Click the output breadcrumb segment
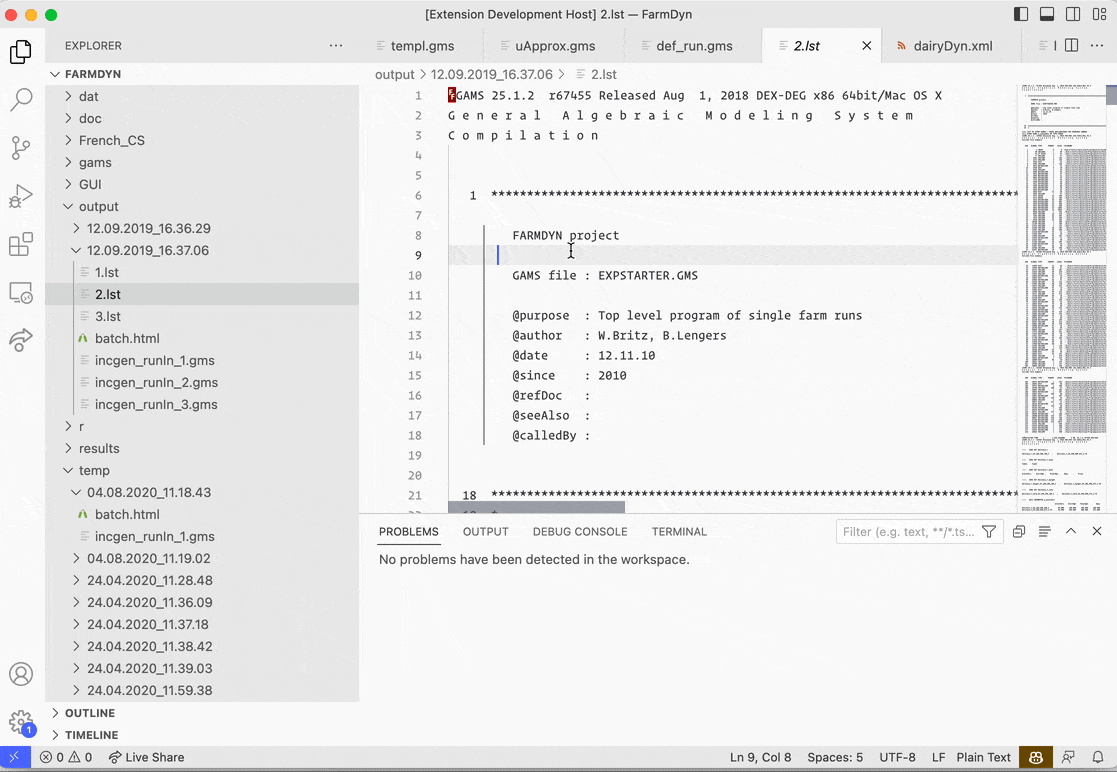 pos(395,74)
